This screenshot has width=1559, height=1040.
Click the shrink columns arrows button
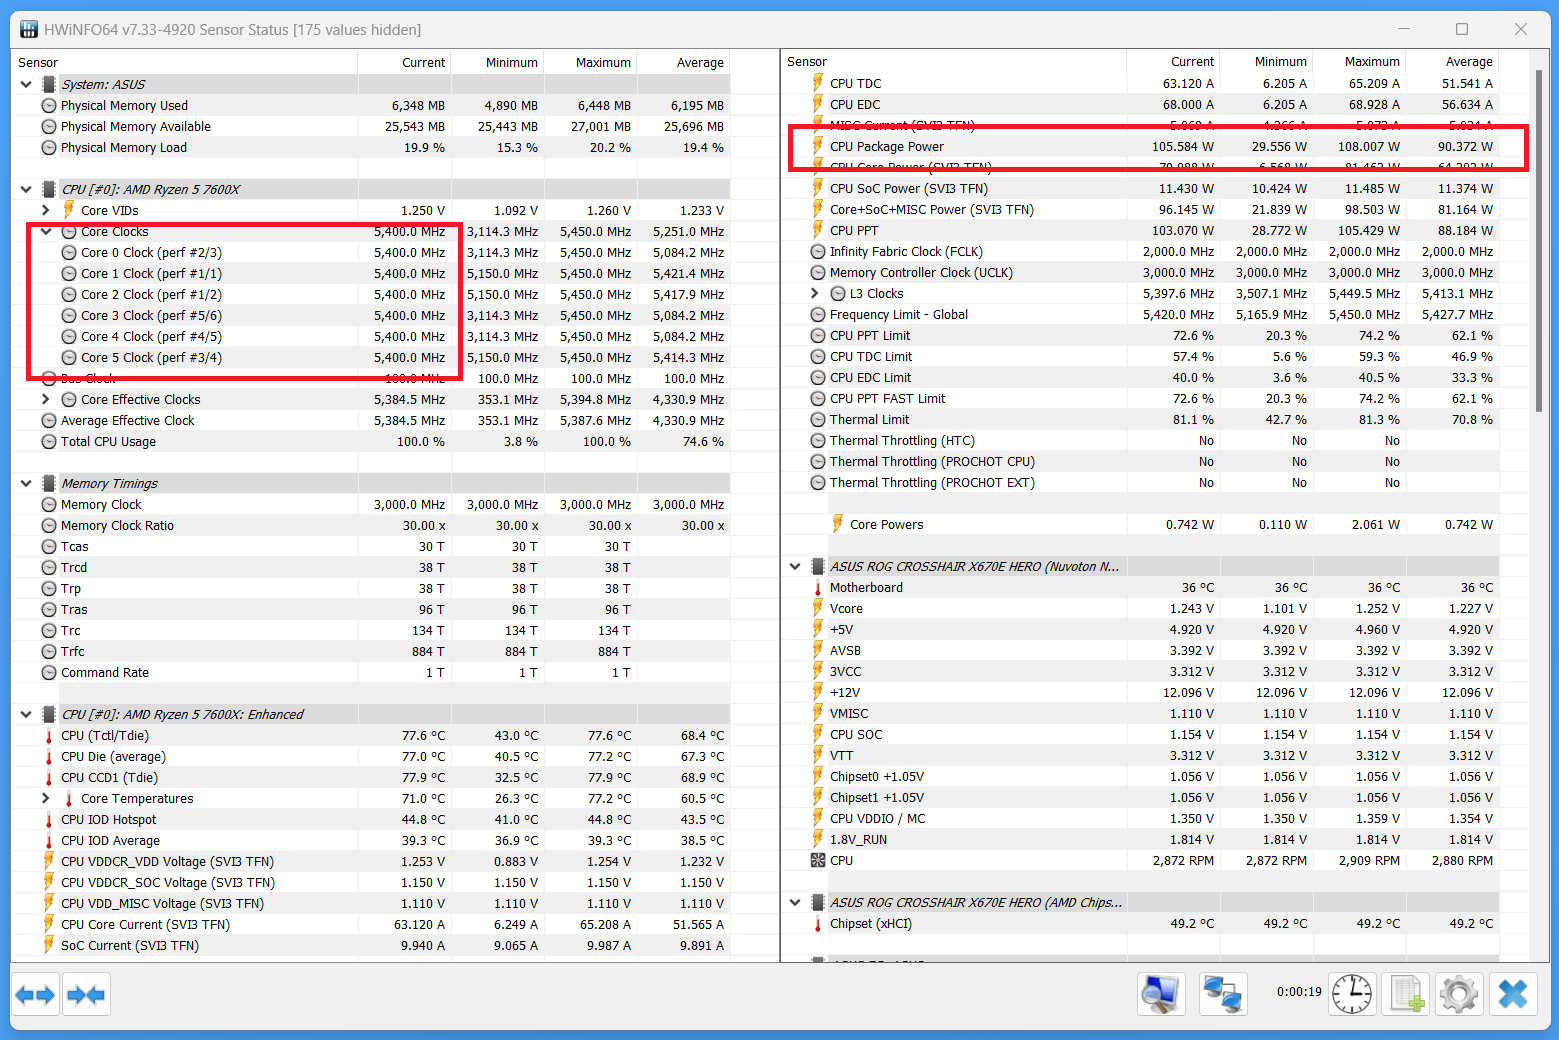coord(85,995)
